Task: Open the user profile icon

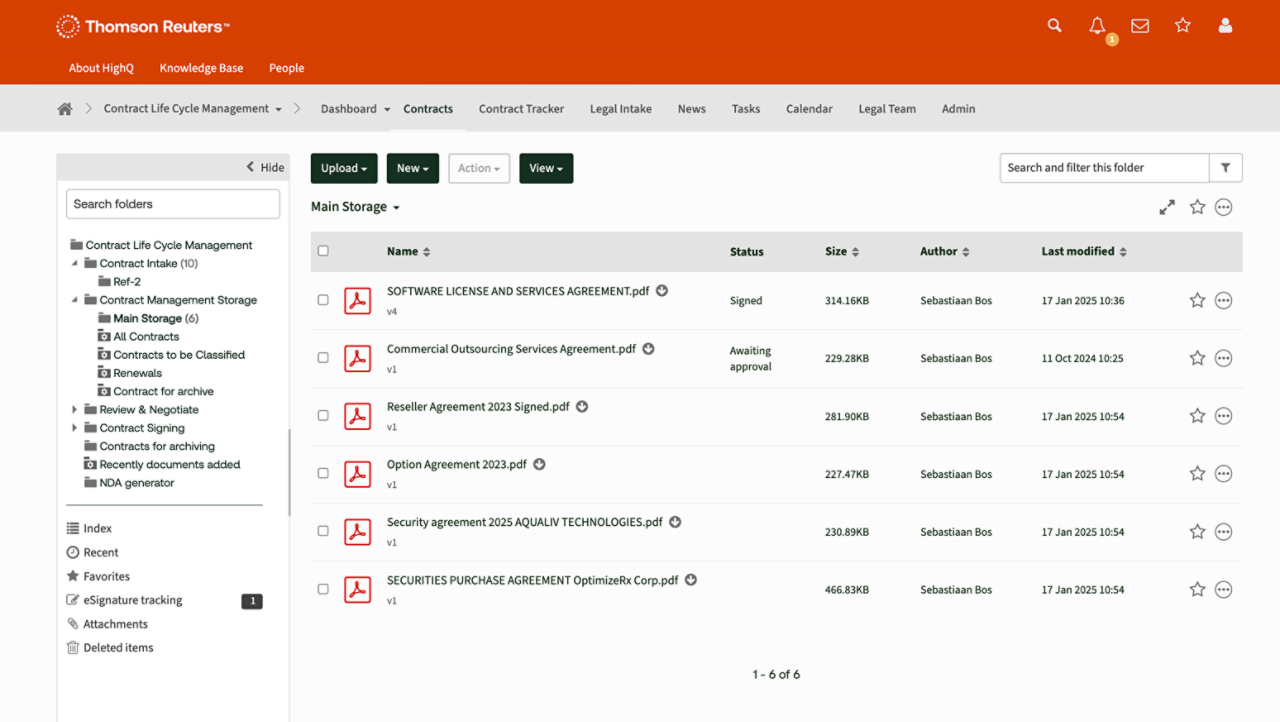Action: (1225, 26)
